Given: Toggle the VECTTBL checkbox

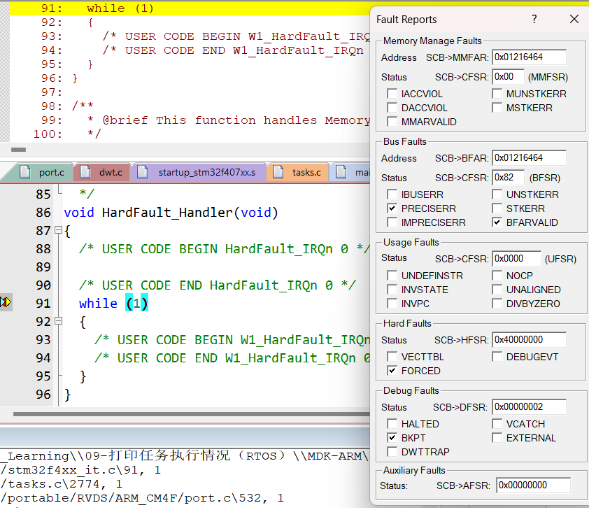Looking at the screenshot, I should click(392, 356).
